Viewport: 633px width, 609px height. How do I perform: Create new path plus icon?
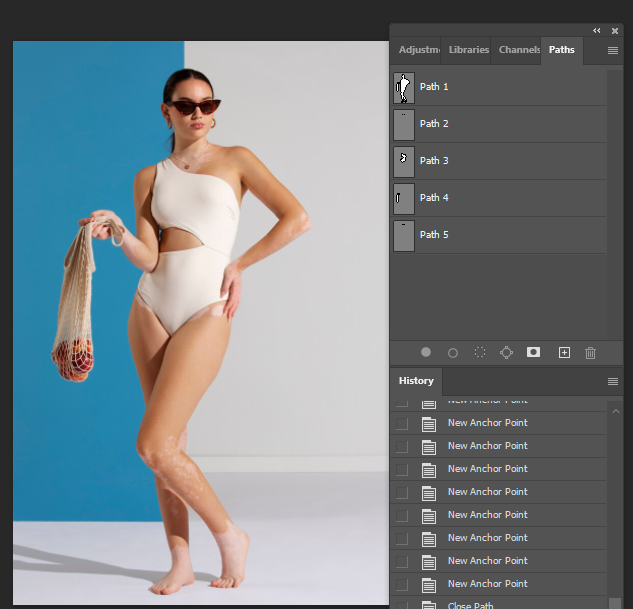[x=564, y=352]
